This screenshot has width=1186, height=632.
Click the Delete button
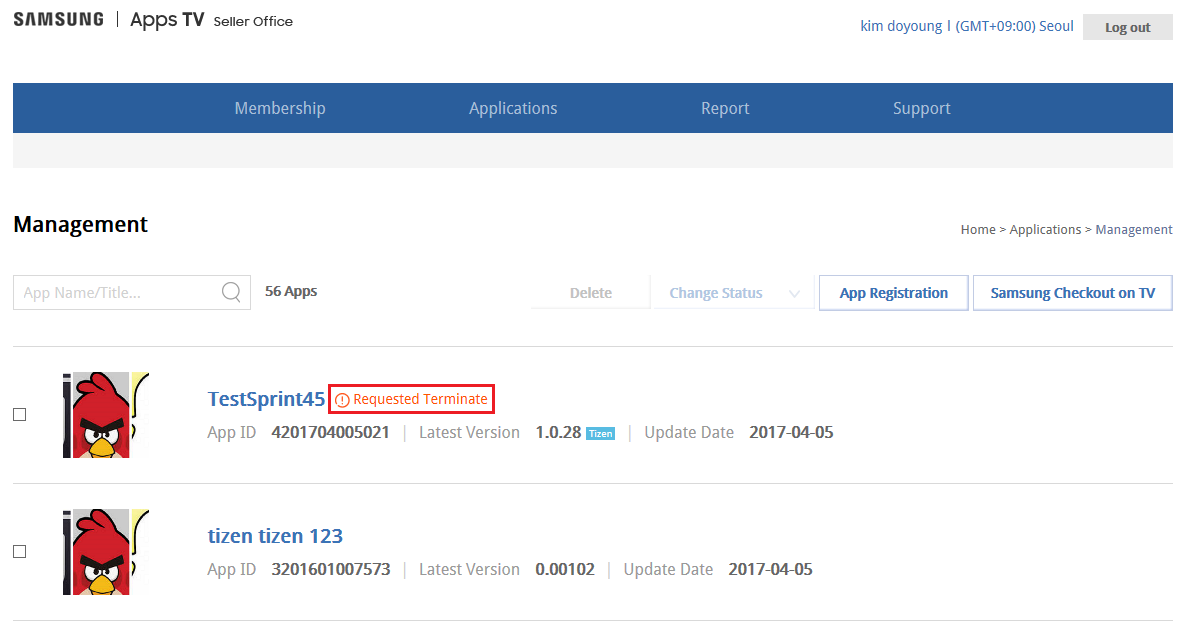(x=591, y=293)
